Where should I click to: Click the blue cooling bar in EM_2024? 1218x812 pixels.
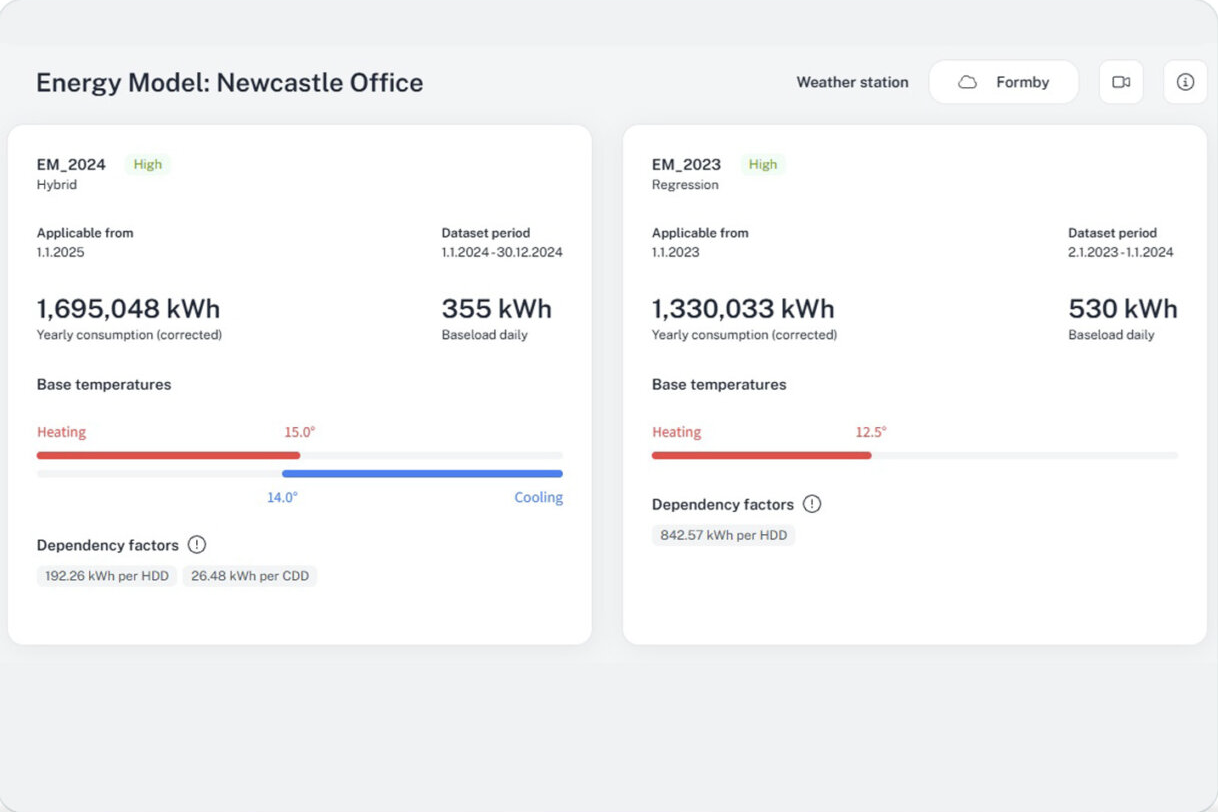[x=422, y=474]
